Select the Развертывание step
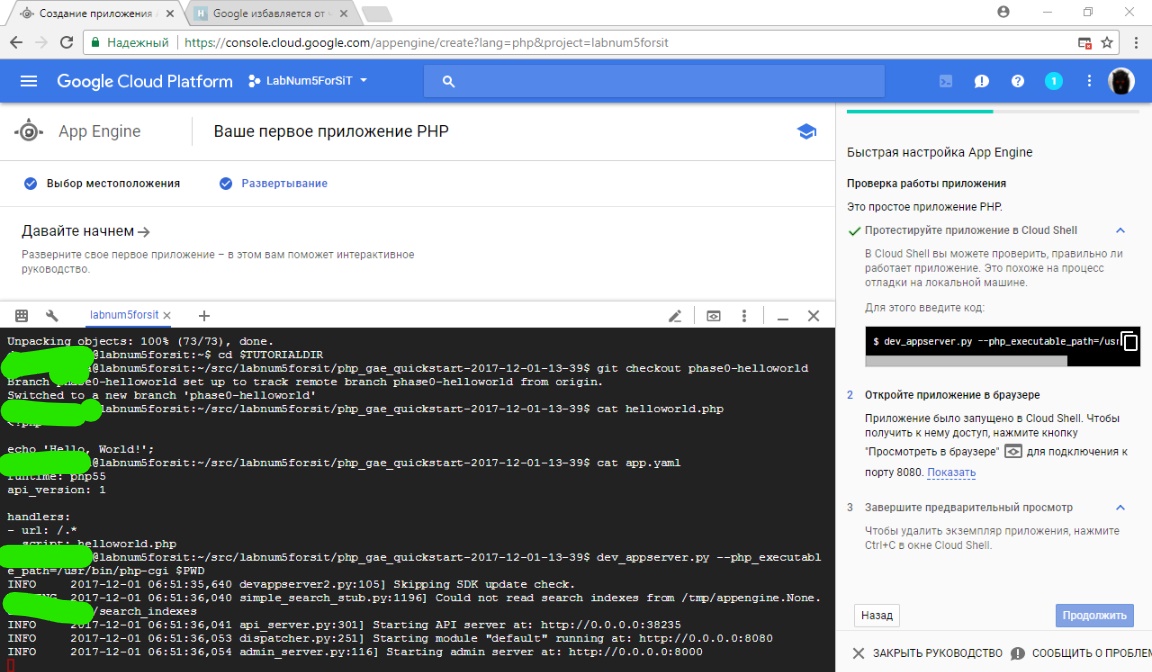 pyautogui.click(x=273, y=184)
